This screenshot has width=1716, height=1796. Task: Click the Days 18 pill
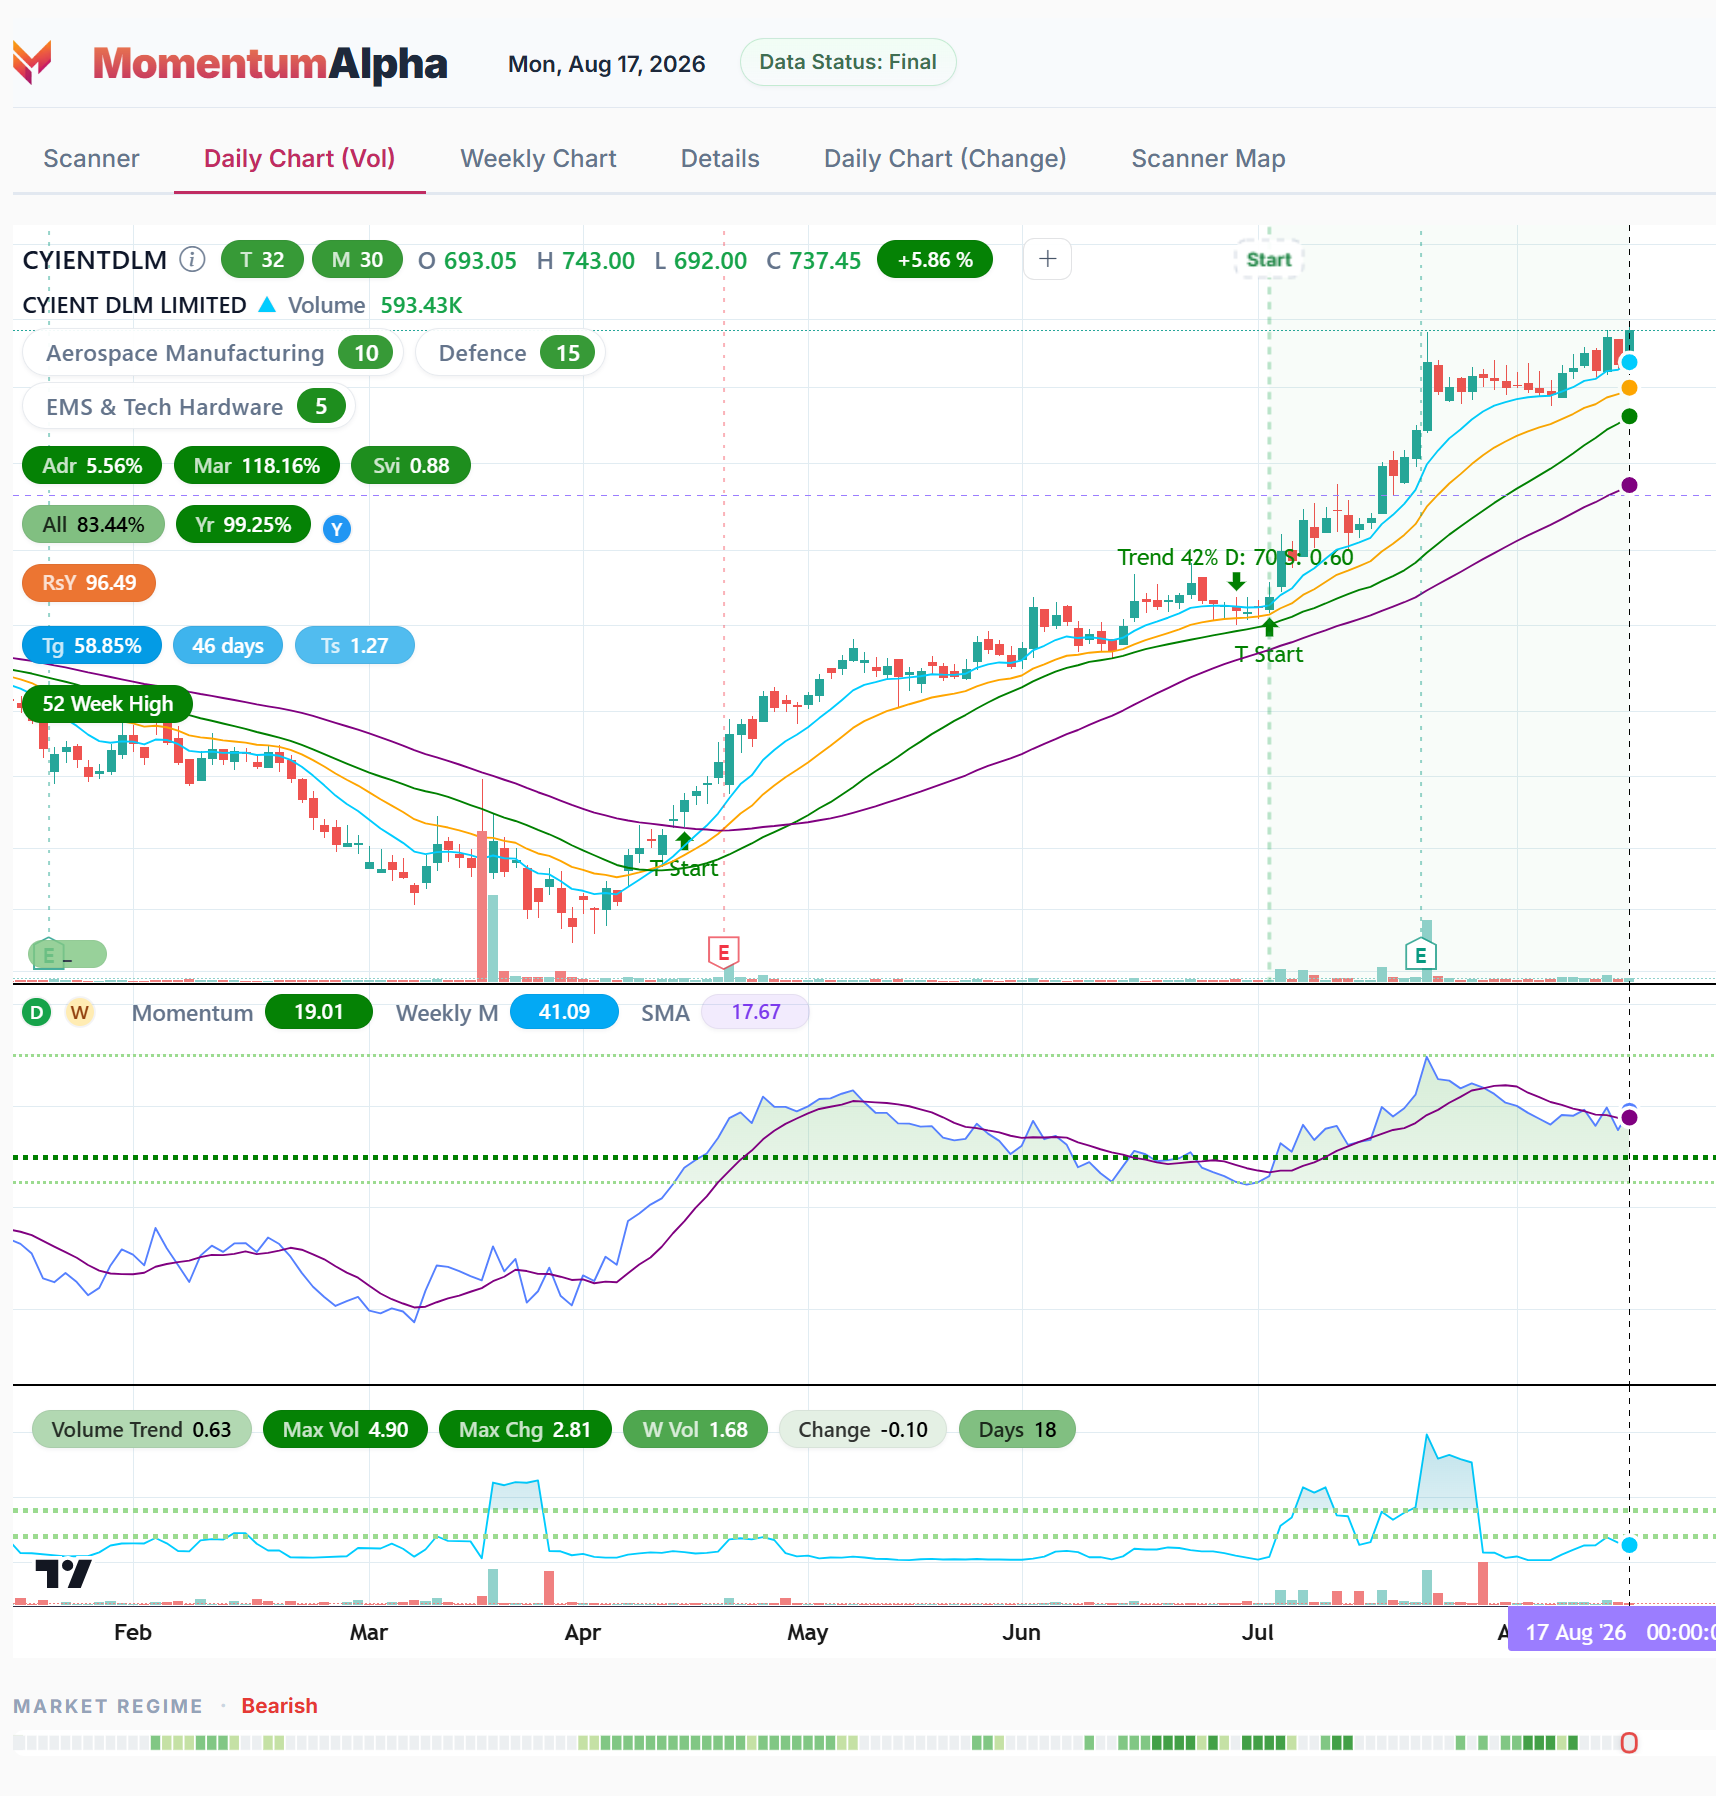[1017, 1430]
